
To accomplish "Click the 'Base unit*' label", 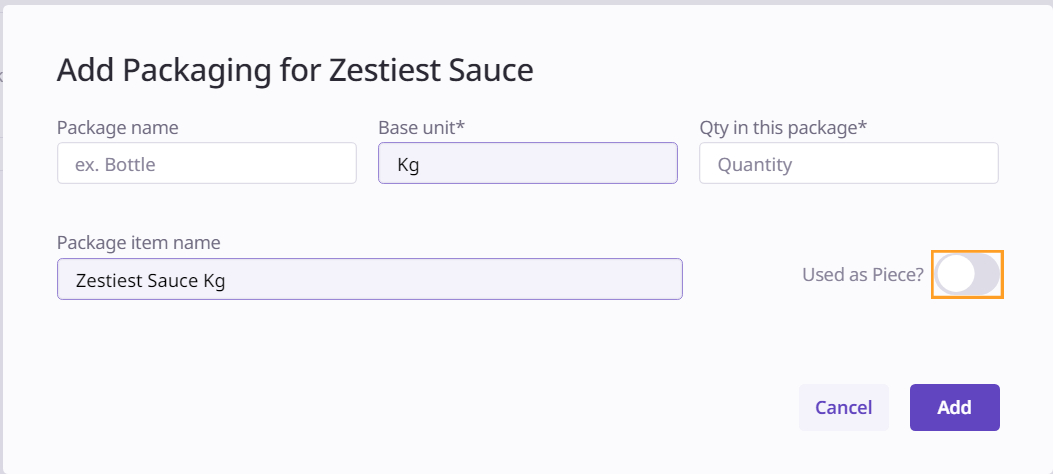I will click(422, 127).
